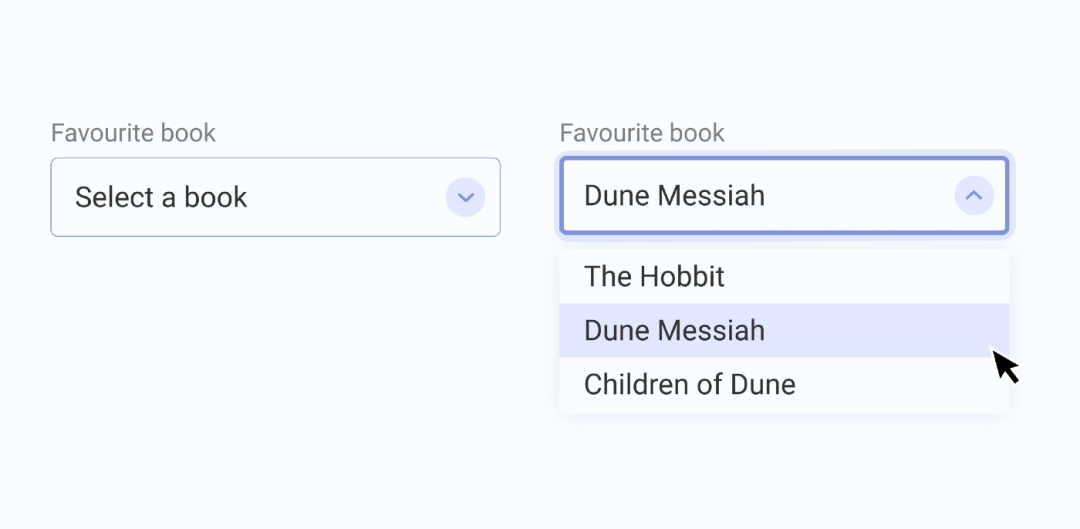
Task: Click the right 'Favourite book' label
Action: point(642,133)
